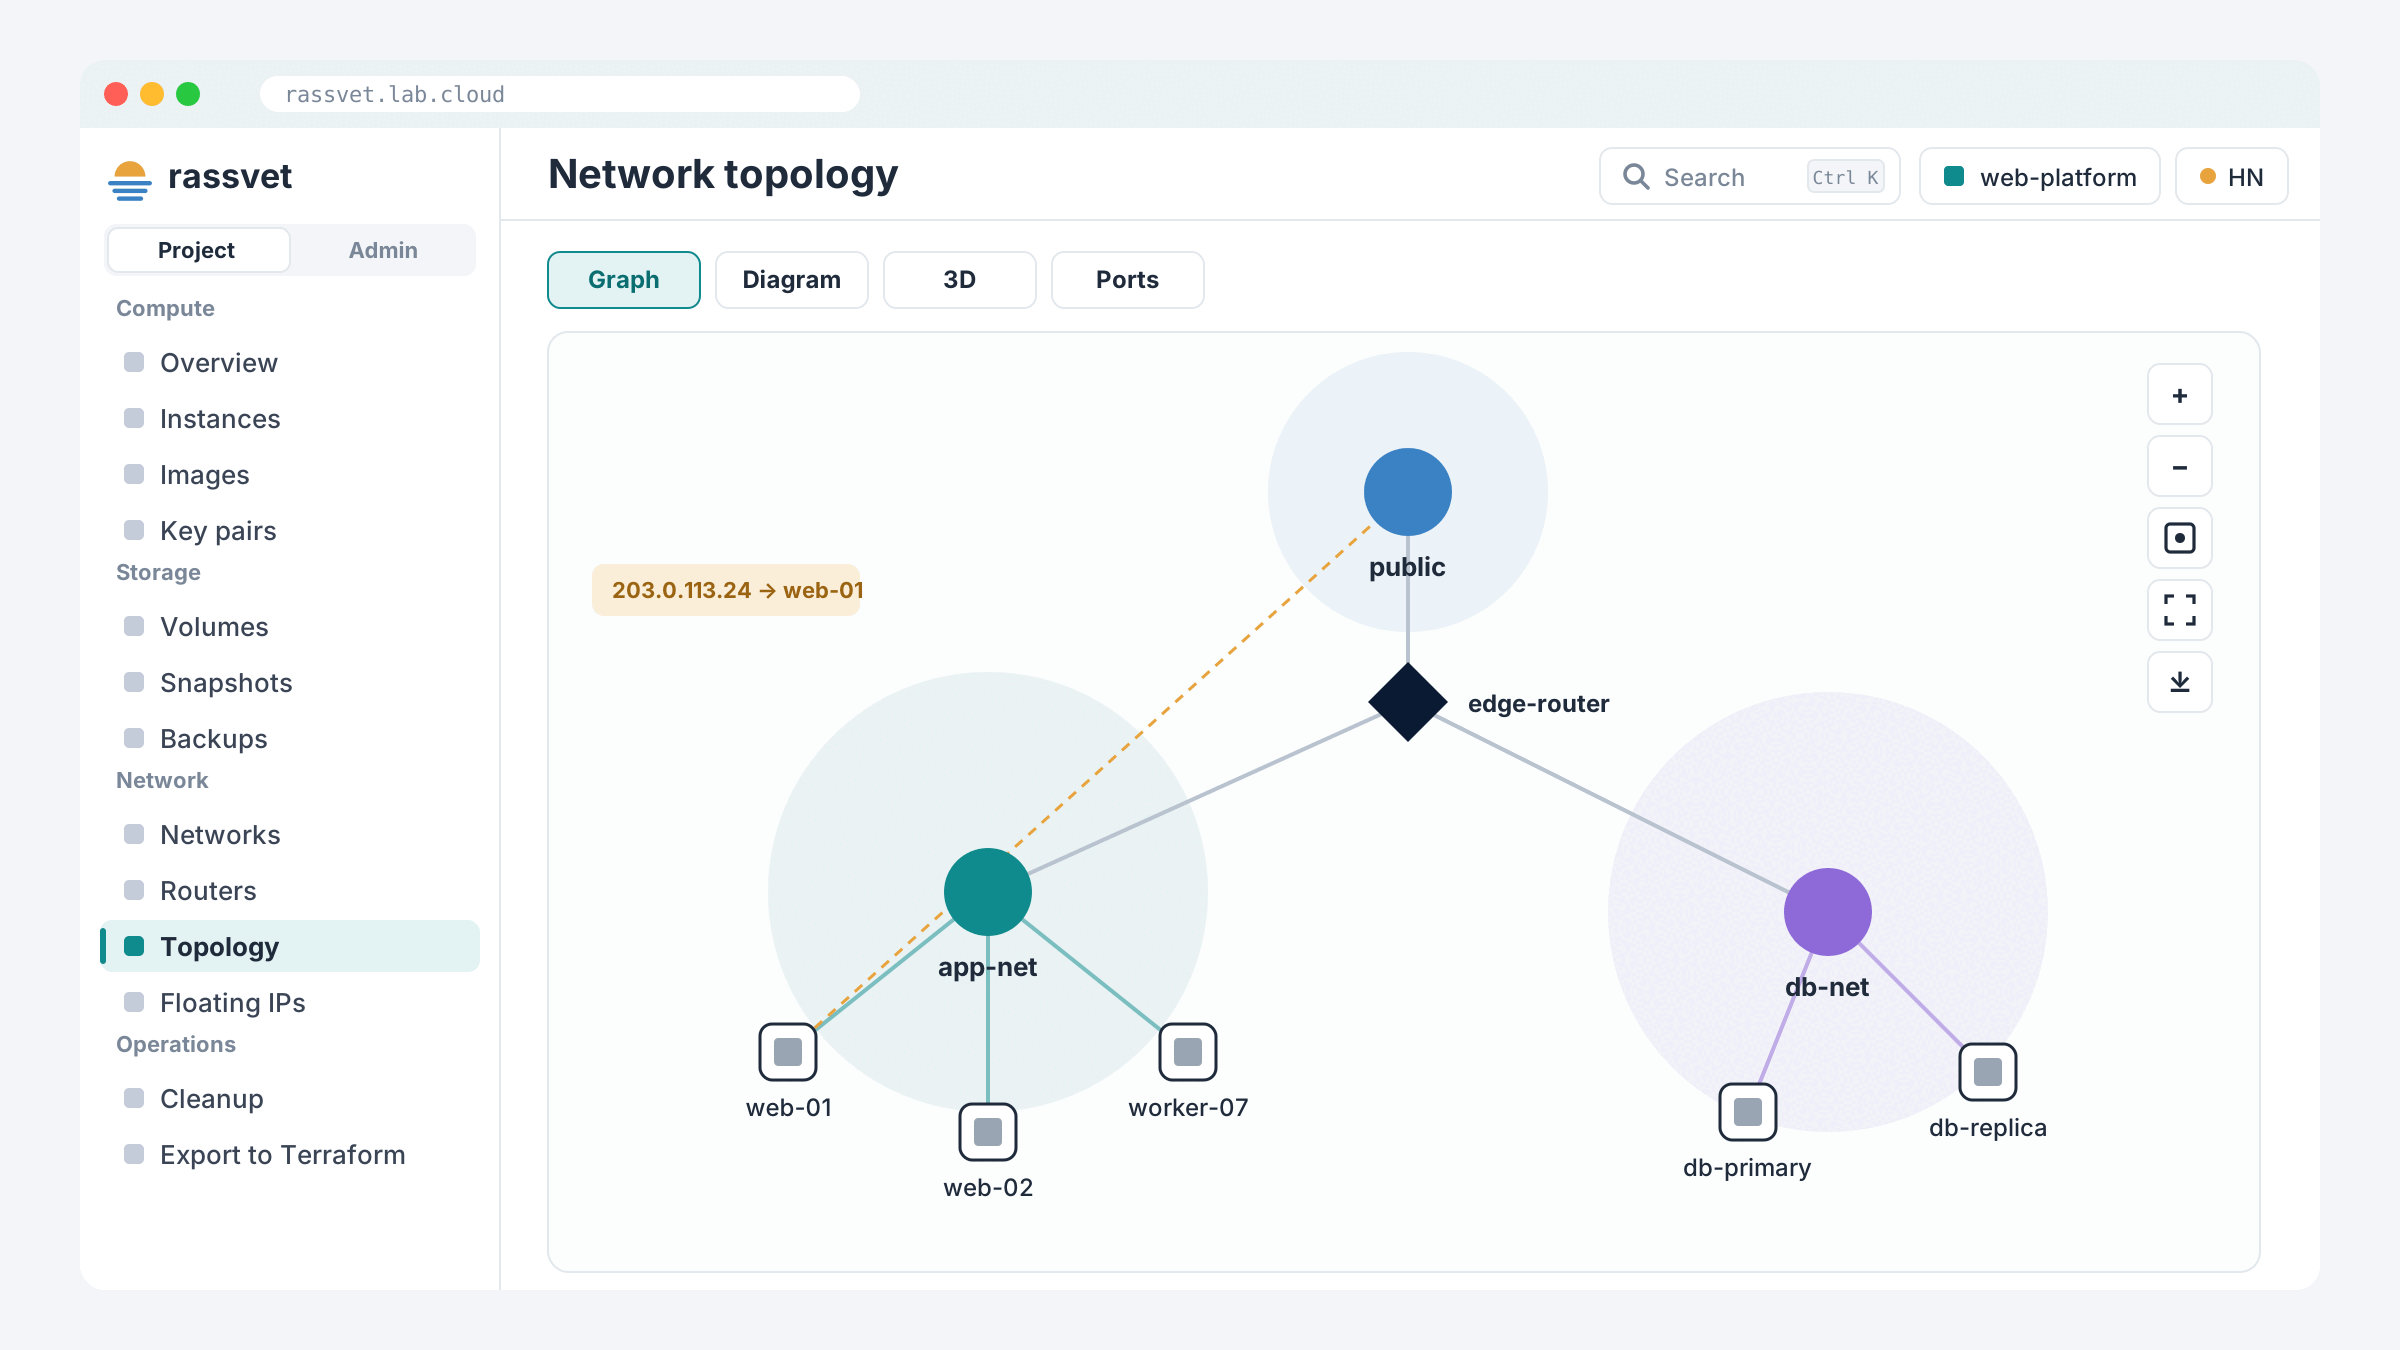Viewport: 2400px width, 1350px height.
Task: Switch to the Graph view tab
Action: (x=624, y=280)
